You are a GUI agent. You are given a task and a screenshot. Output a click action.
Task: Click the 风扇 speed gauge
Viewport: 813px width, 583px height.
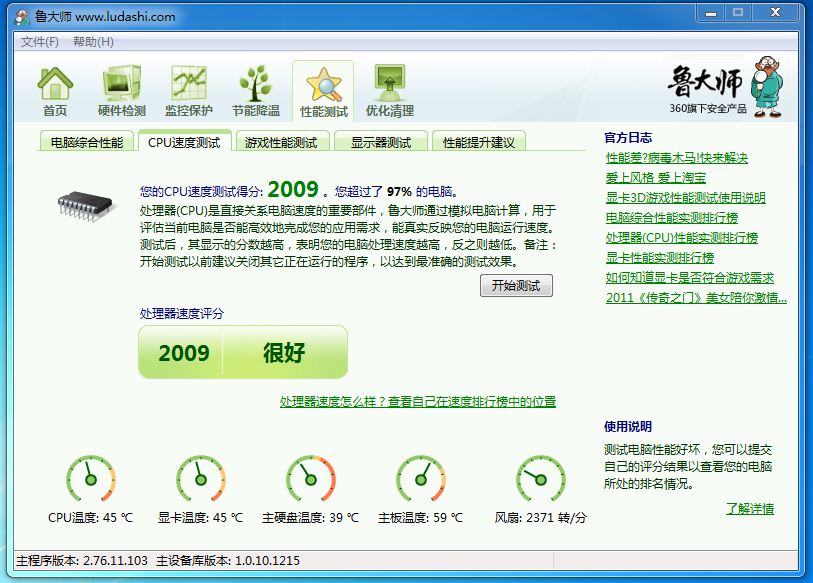(x=540, y=479)
